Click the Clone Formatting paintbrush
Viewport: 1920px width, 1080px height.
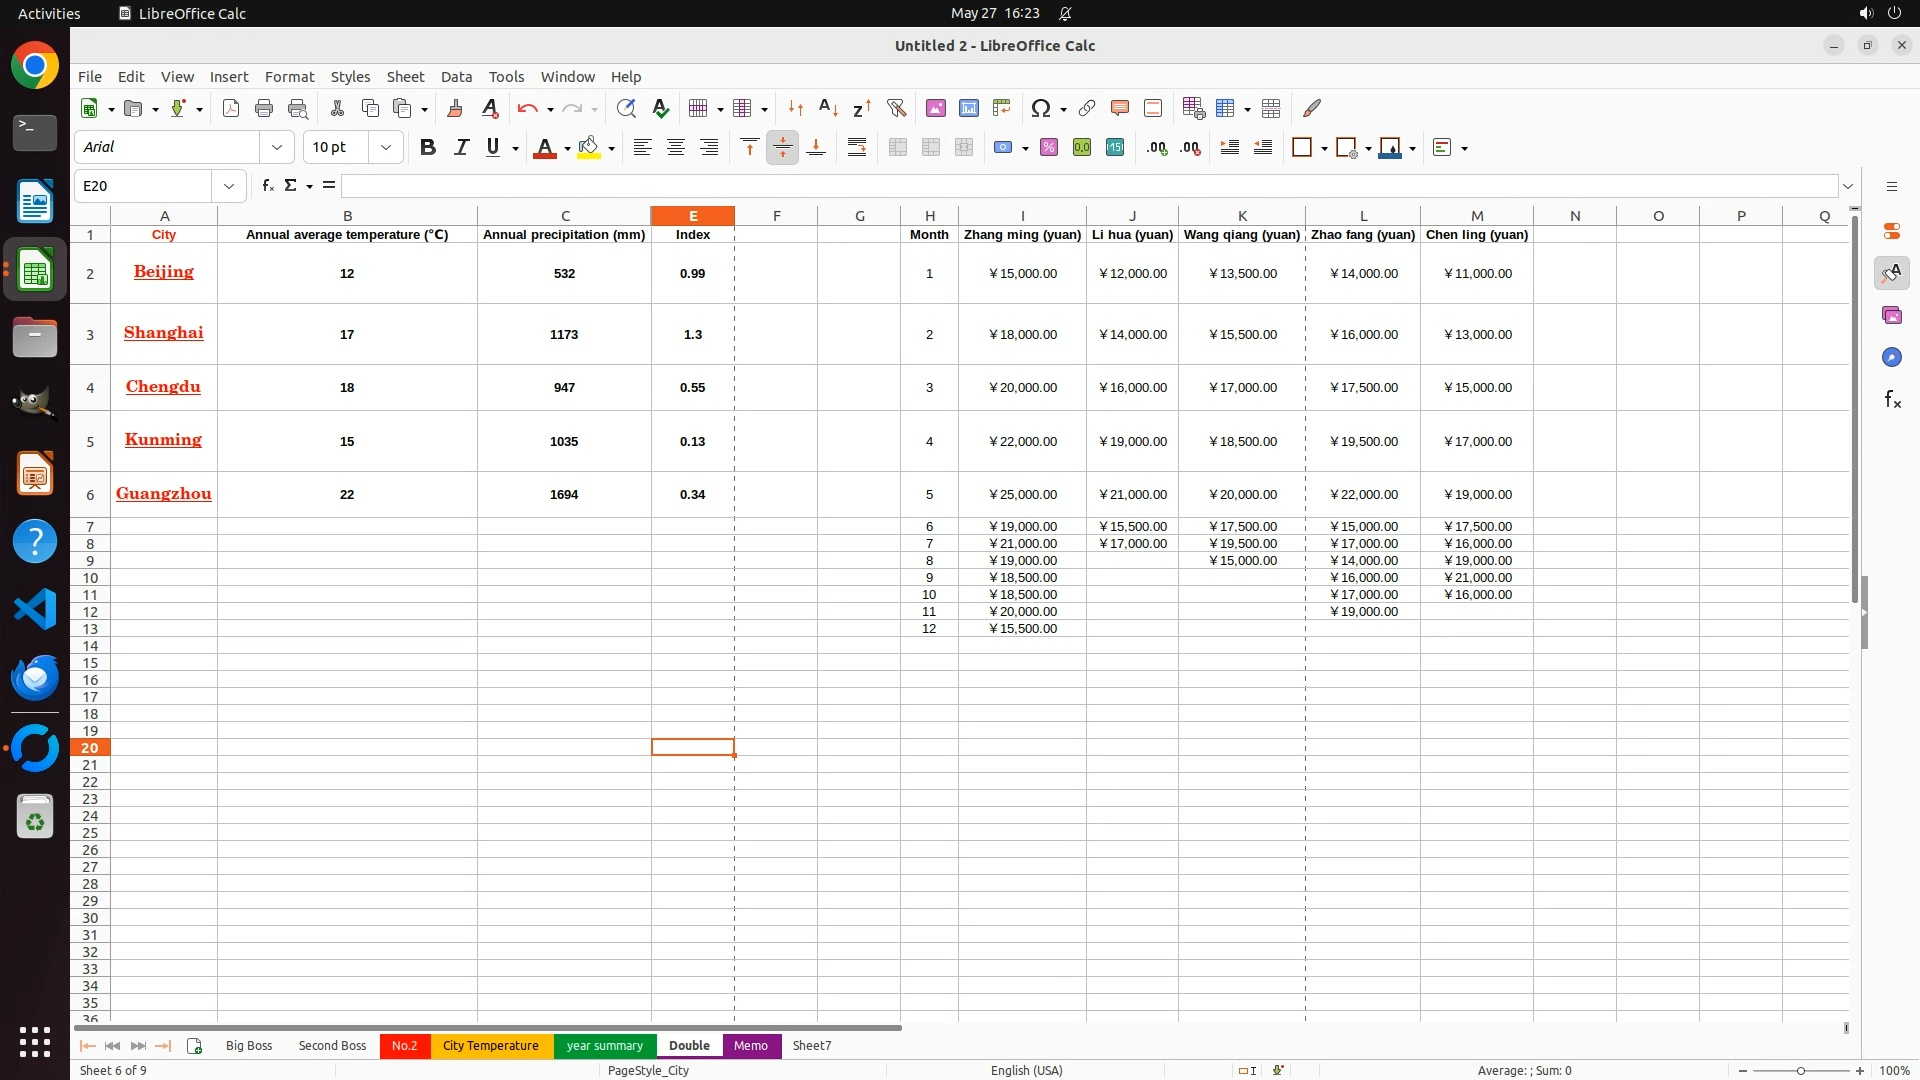455,108
